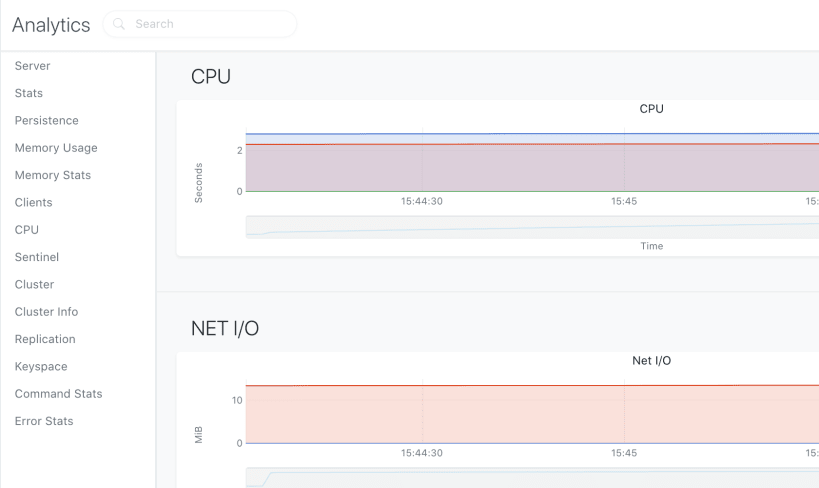Click the Net I/O chart range slider

[532, 478]
